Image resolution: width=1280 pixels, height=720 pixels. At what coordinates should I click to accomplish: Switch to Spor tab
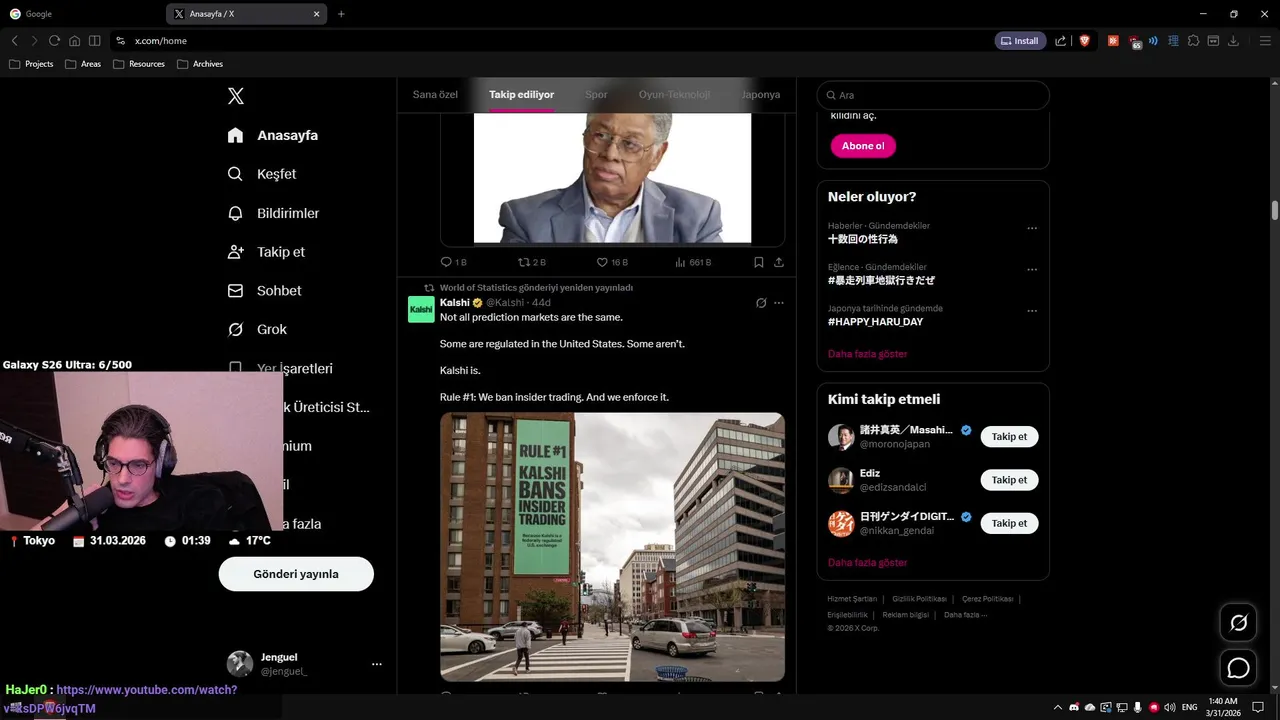[x=596, y=94]
